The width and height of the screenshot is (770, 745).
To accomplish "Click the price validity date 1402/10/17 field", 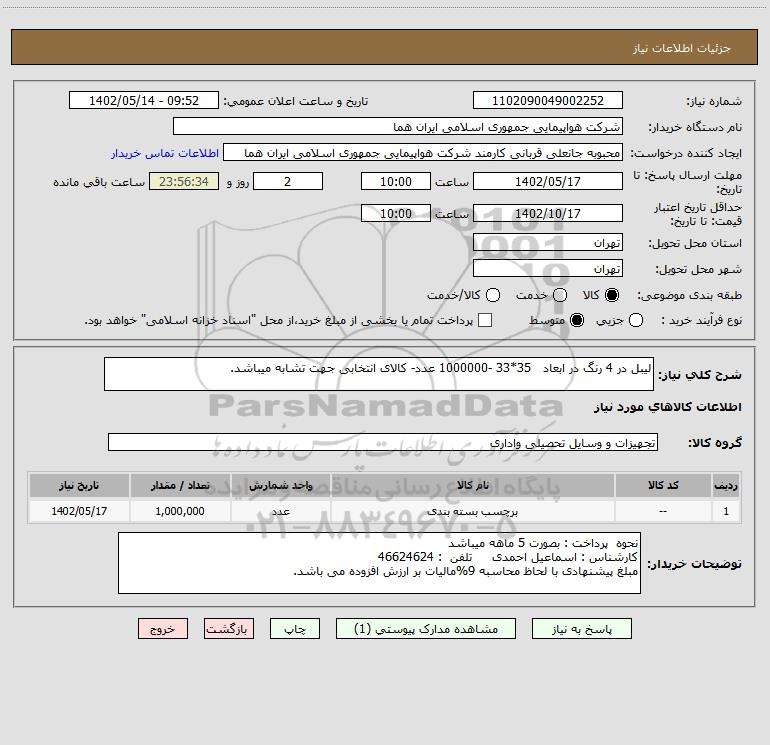I will click(548, 213).
